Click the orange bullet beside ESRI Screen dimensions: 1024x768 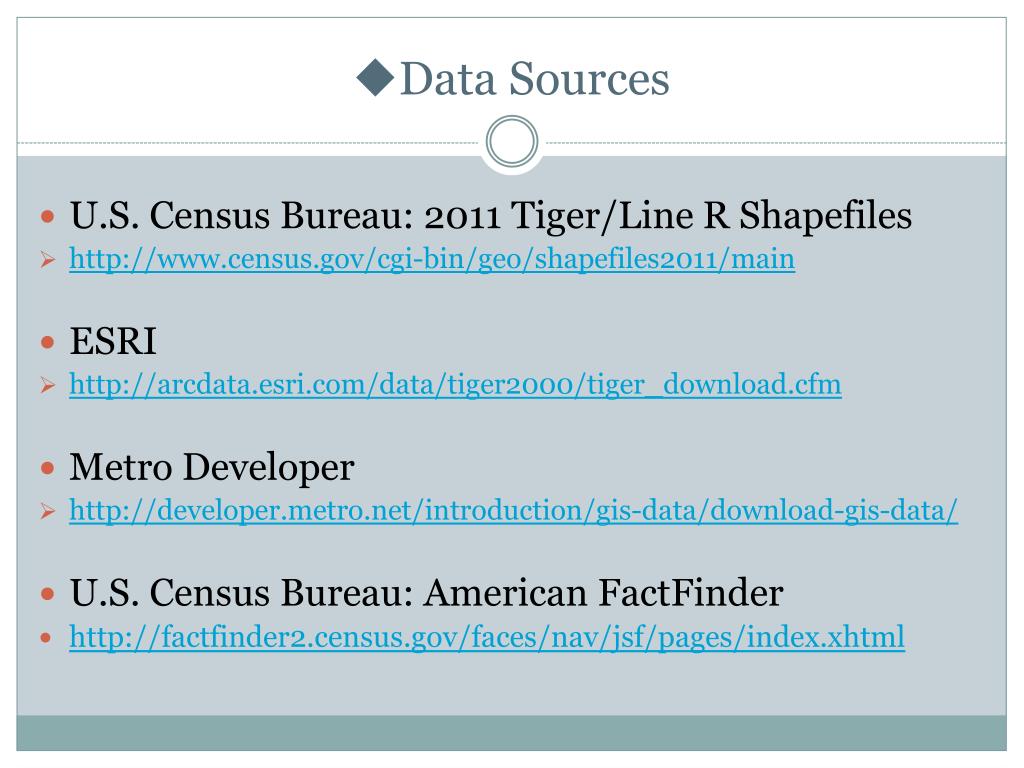click(47, 342)
